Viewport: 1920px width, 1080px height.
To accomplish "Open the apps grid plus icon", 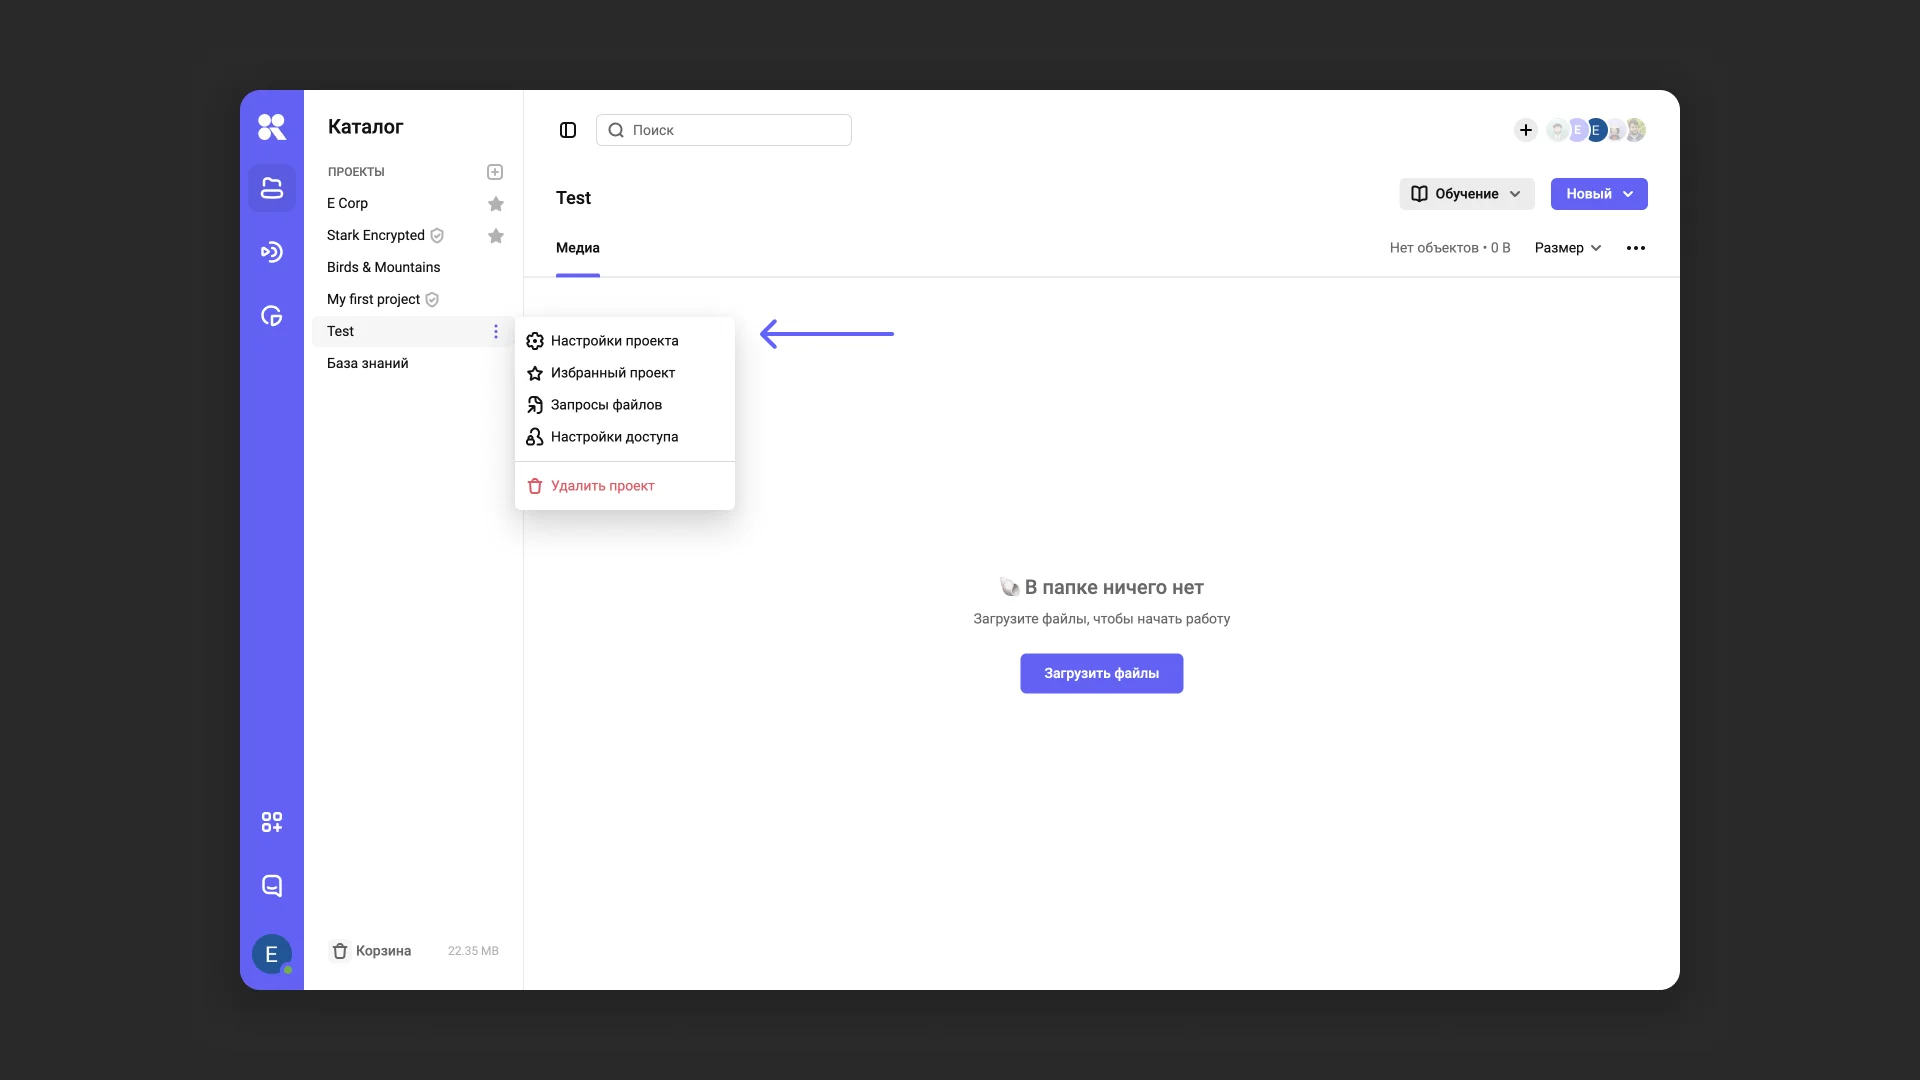I will click(272, 822).
